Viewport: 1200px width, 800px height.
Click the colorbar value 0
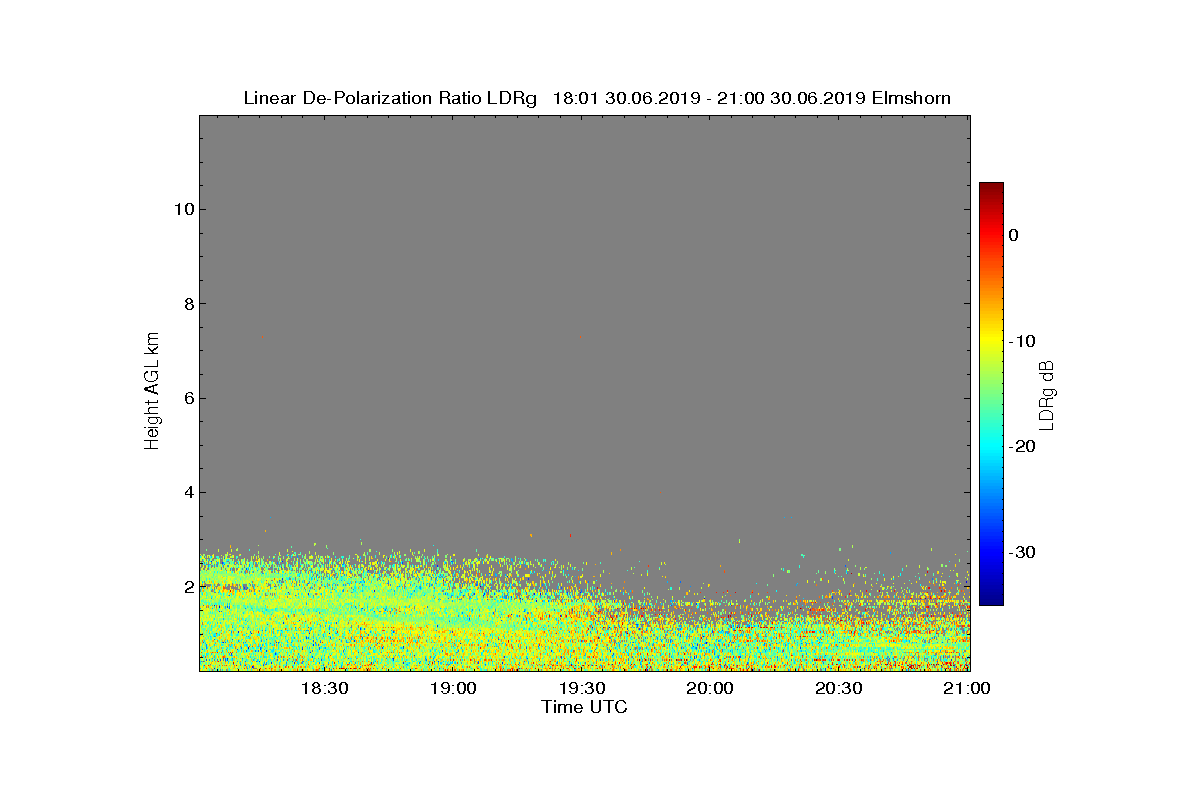coord(1013,235)
